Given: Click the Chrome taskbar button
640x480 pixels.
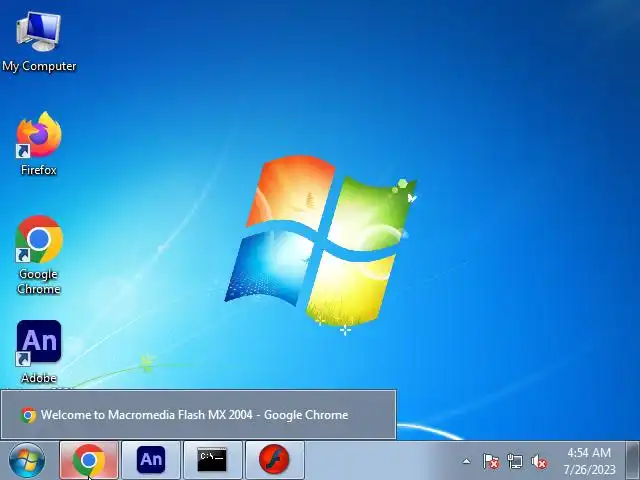Looking at the screenshot, I should 89,460.
